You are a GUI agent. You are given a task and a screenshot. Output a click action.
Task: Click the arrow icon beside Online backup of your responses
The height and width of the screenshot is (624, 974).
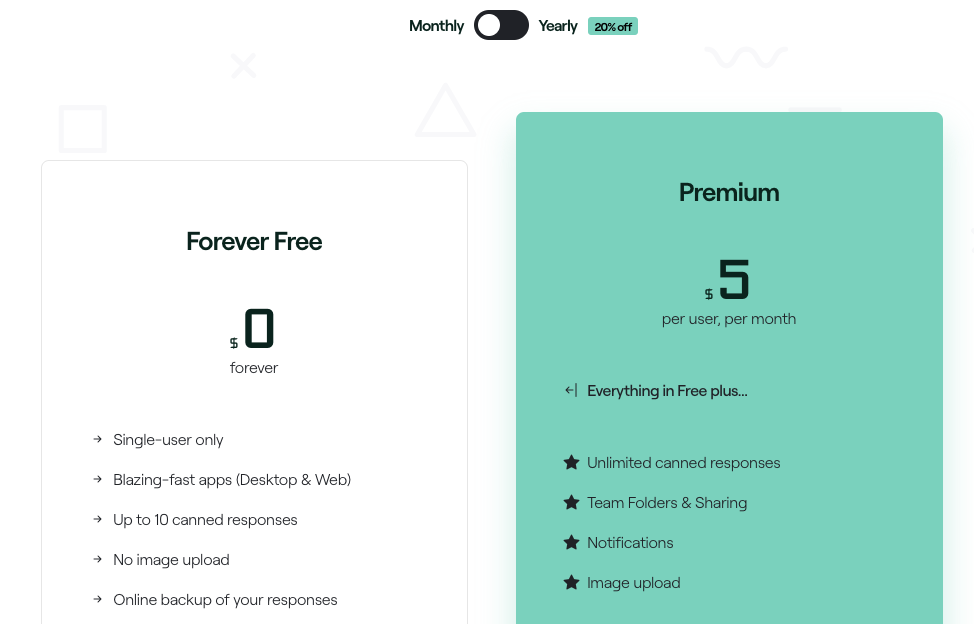click(97, 600)
